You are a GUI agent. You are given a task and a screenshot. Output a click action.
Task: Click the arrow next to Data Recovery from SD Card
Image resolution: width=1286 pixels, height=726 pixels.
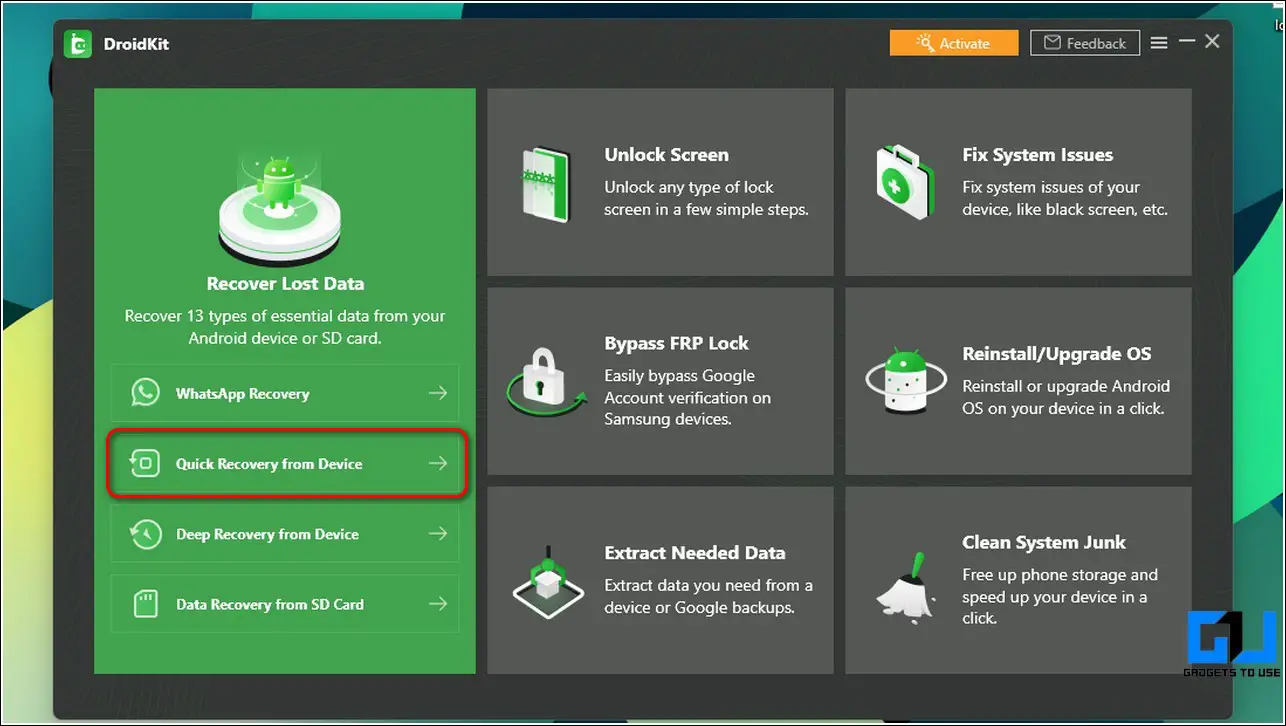[438, 604]
